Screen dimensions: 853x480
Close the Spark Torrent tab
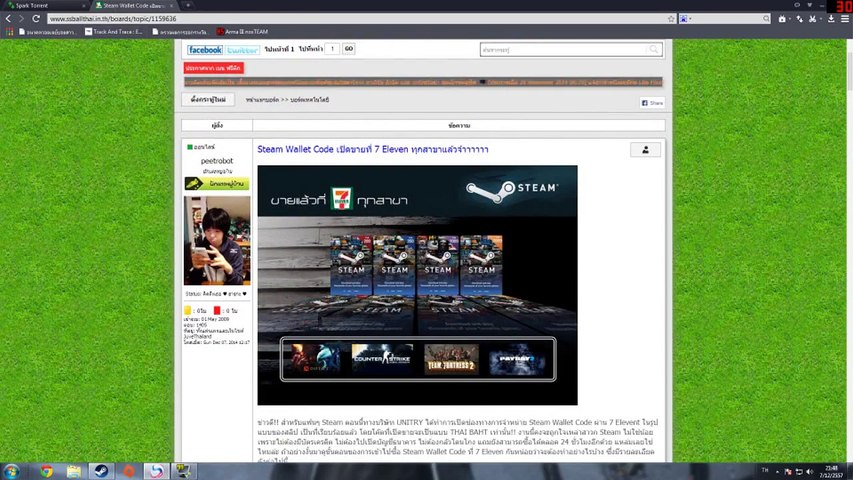[84, 5]
